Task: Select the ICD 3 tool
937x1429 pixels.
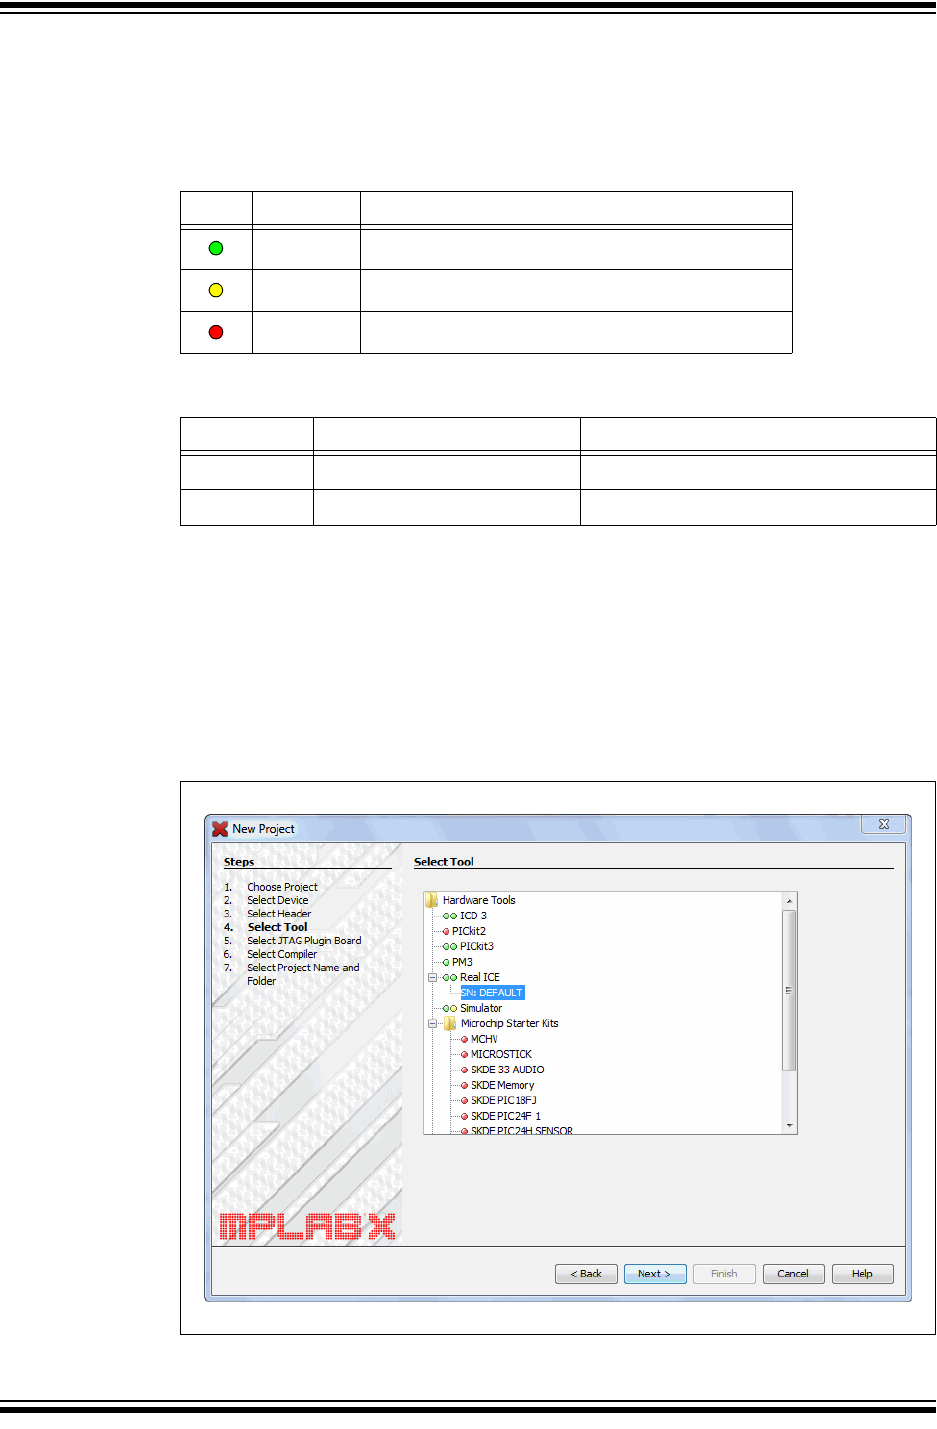Action: click(473, 916)
